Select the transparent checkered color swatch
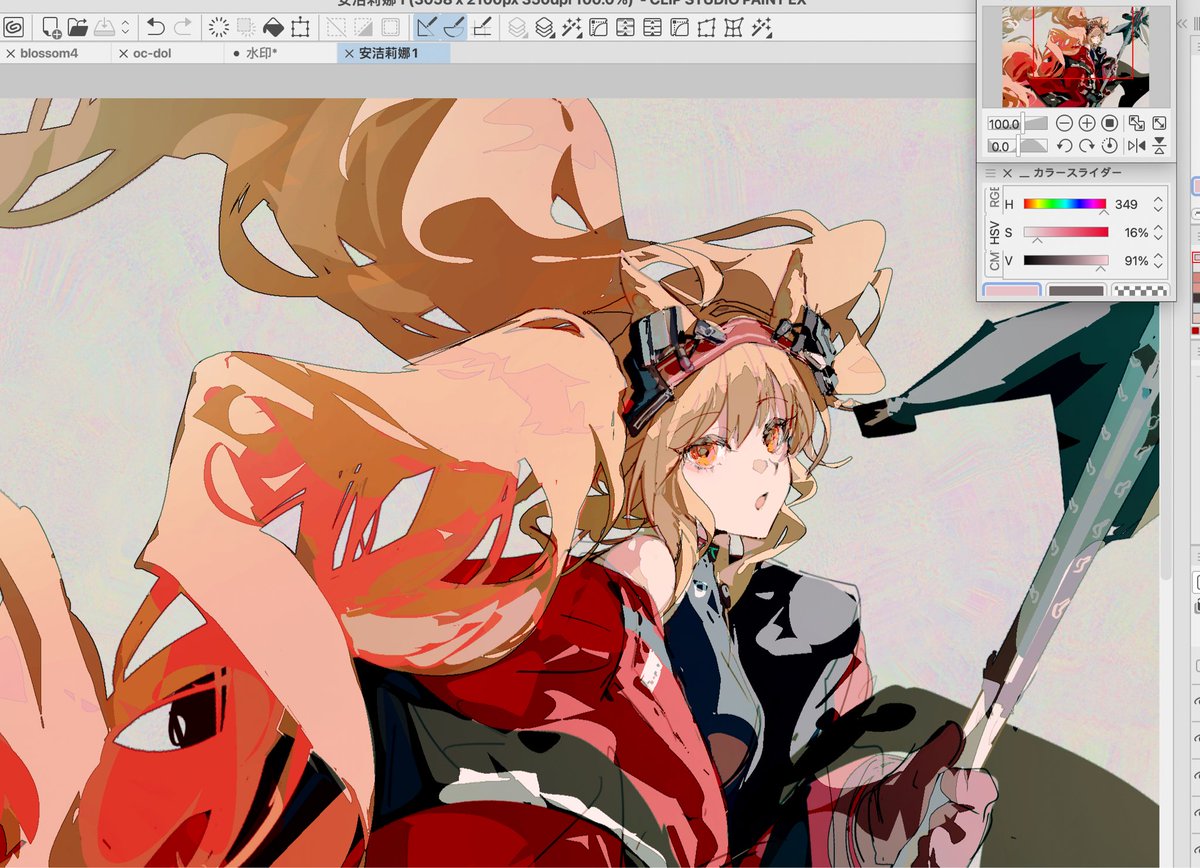This screenshot has width=1200, height=868. [x=1140, y=291]
